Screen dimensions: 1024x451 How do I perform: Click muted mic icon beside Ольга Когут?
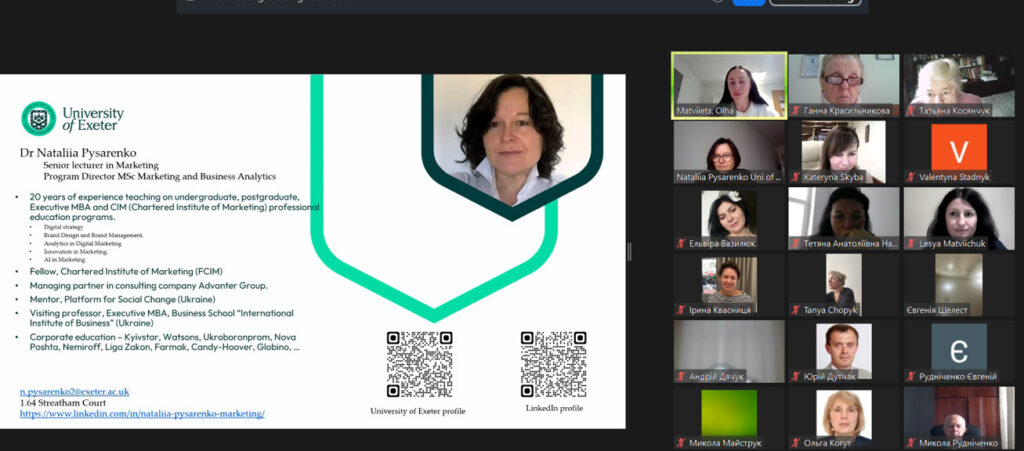tap(796, 442)
